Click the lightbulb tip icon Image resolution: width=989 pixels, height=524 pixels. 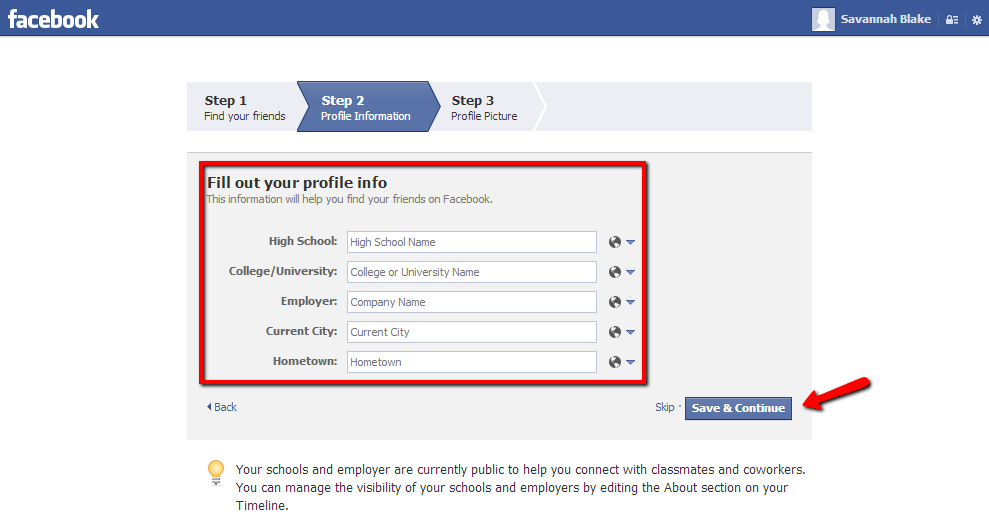click(216, 472)
